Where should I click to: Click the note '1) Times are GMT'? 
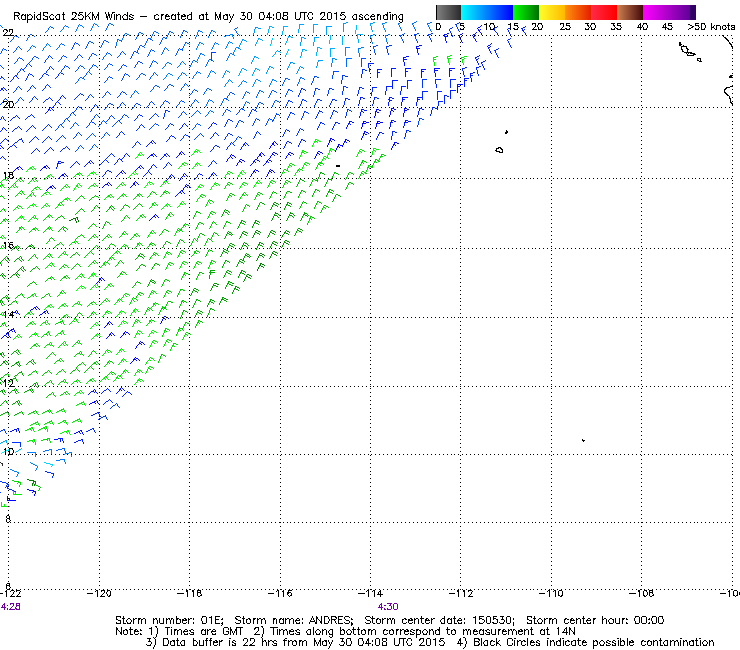(196, 632)
